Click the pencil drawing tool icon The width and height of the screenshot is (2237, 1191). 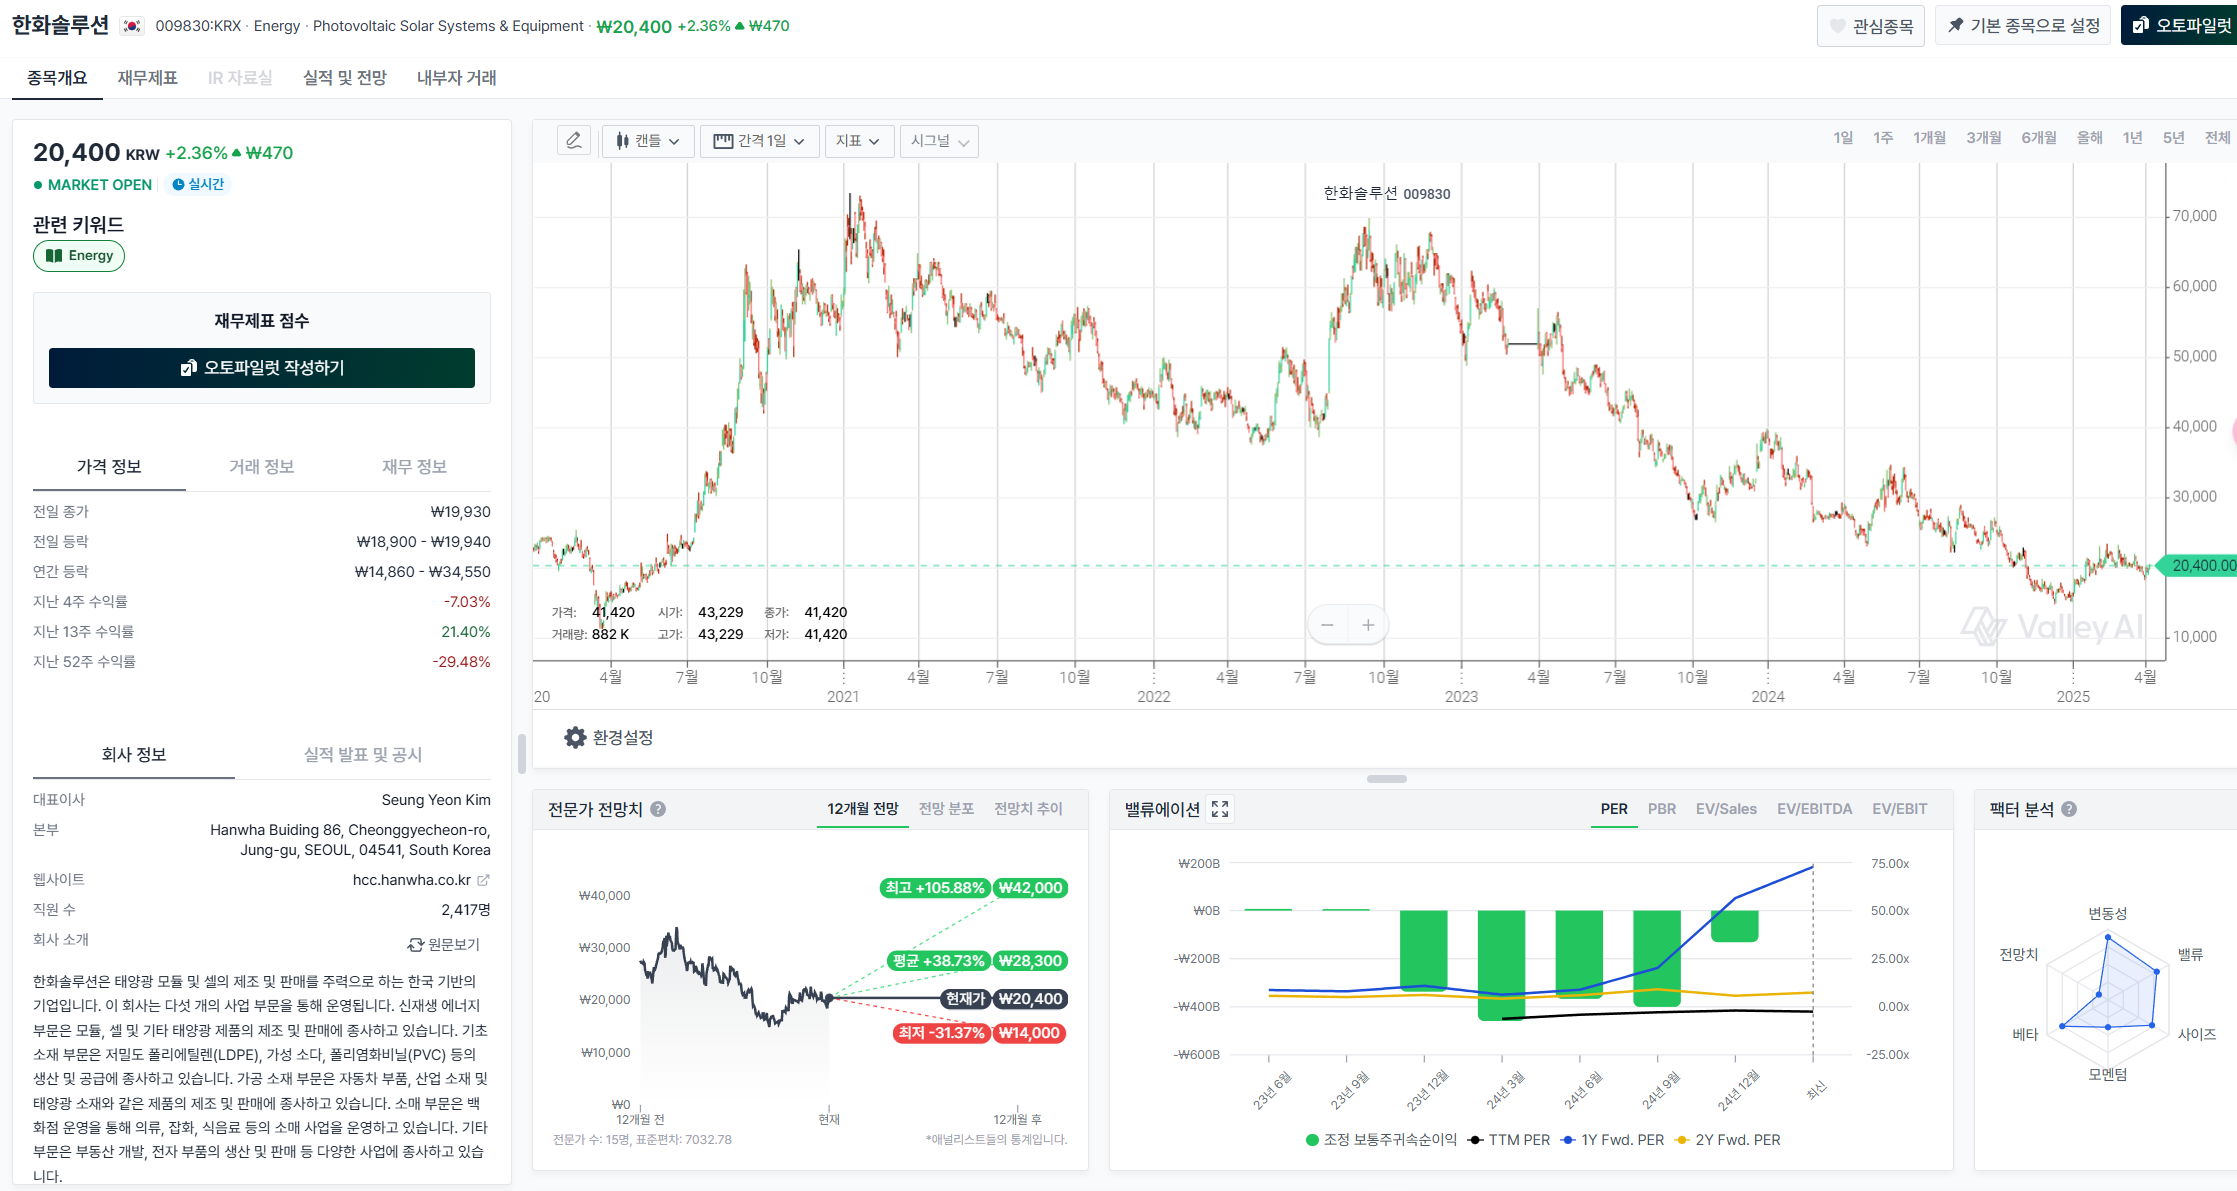point(574,141)
